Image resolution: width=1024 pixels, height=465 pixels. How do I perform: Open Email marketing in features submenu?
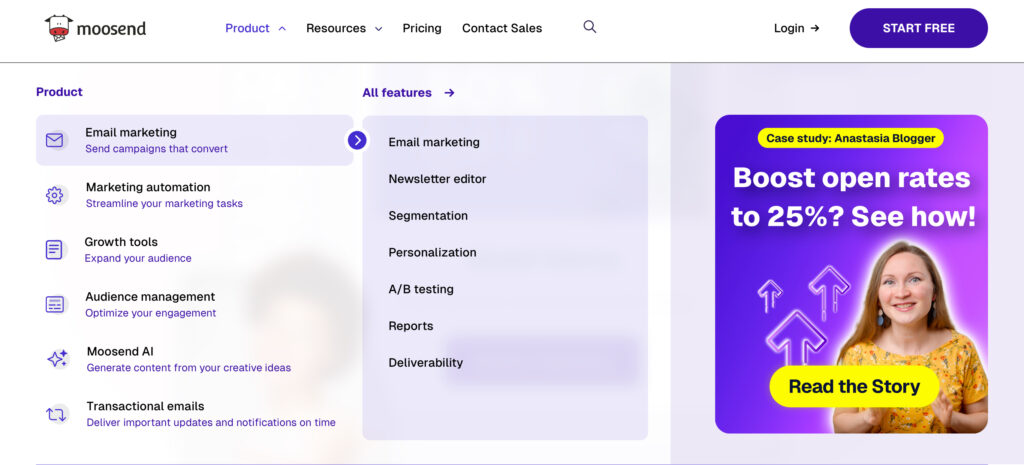coord(434,142)
